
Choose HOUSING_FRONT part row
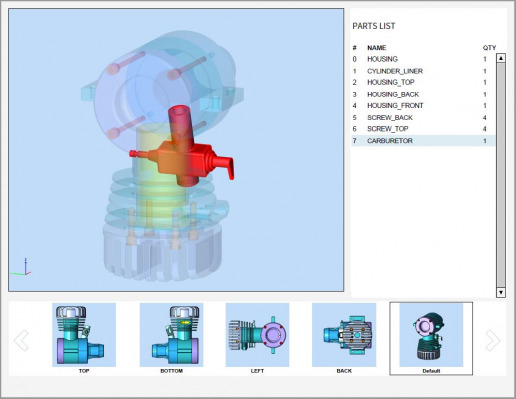pos(423,106)
